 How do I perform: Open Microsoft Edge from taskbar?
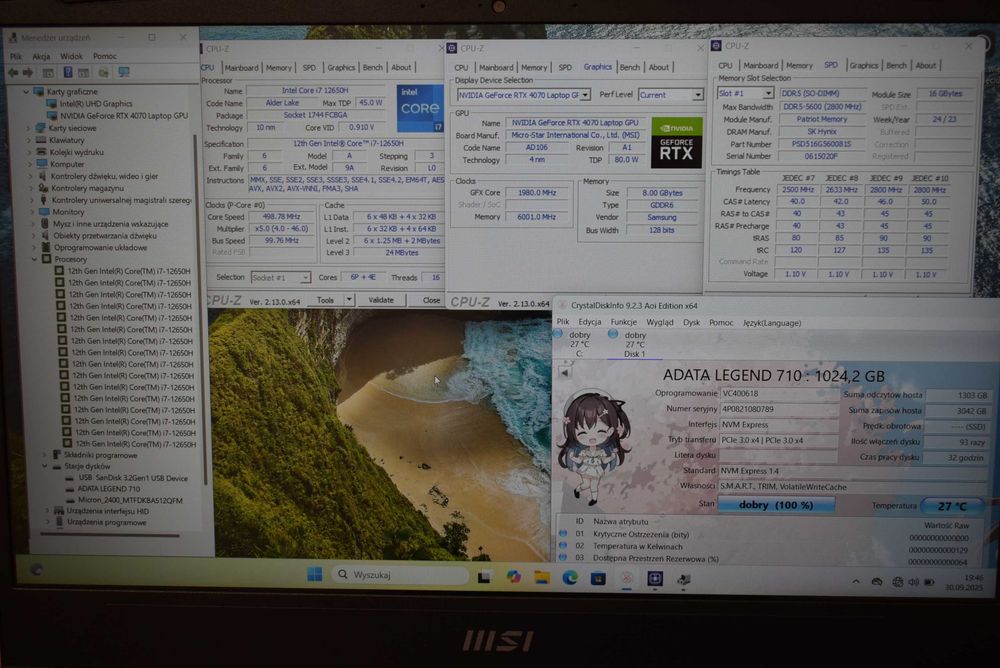coord(570,577)
